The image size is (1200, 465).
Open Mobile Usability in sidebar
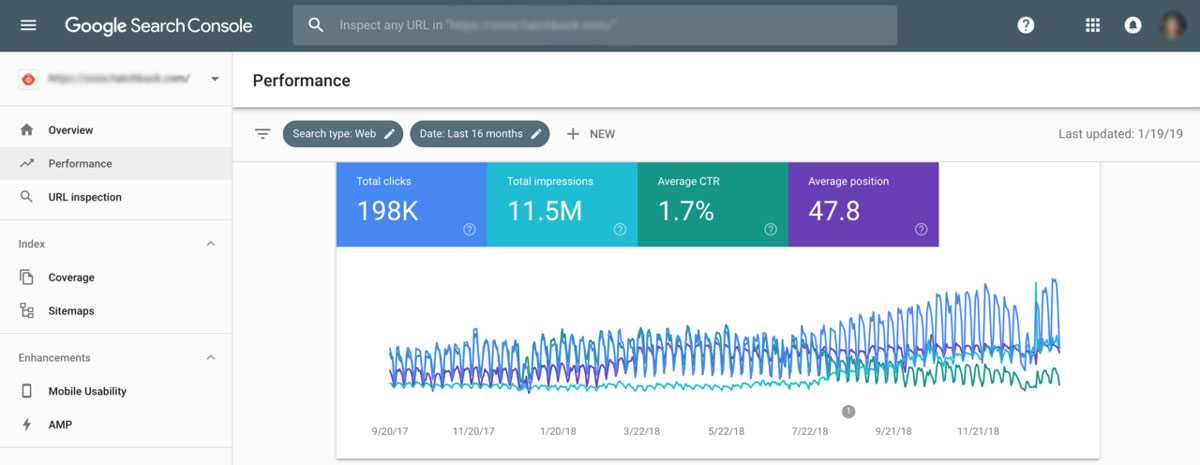click(x=116, y=391)
